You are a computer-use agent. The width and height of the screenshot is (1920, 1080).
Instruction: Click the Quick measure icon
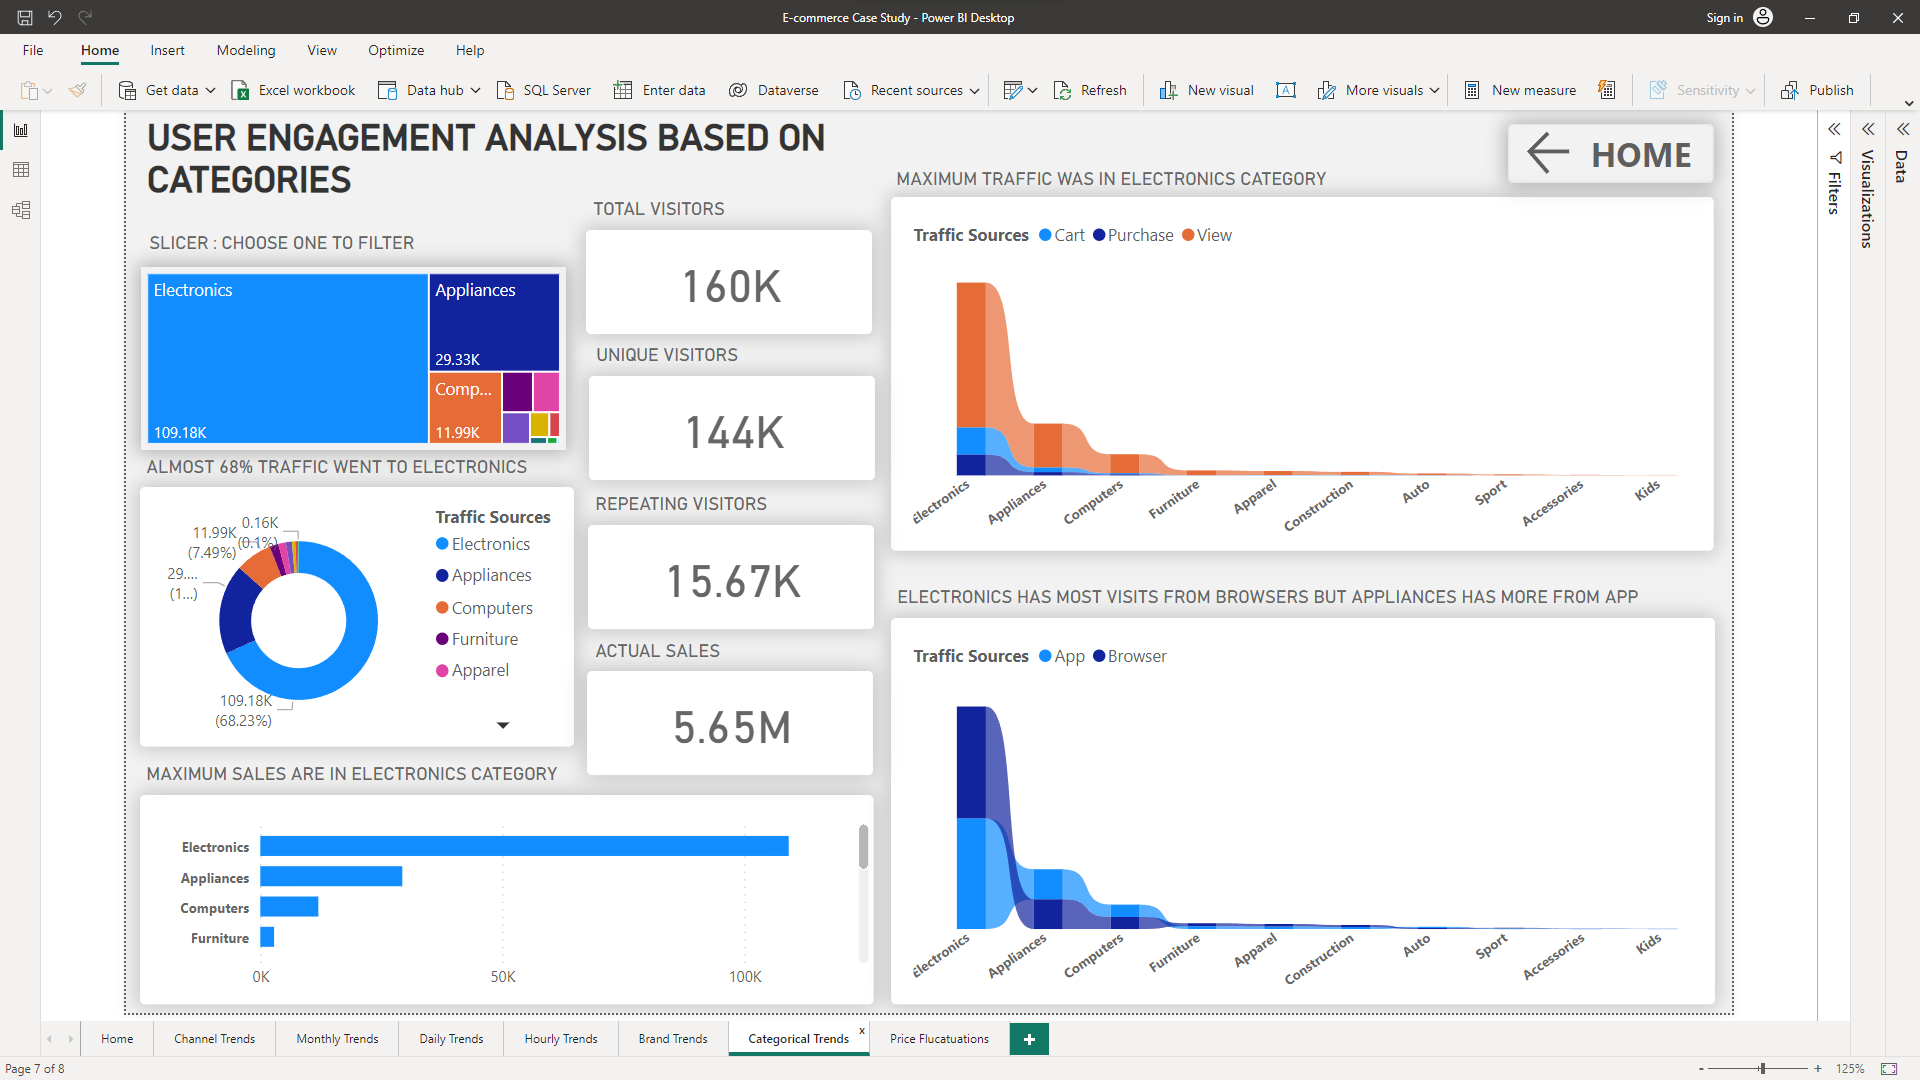tap(1606, 90)
